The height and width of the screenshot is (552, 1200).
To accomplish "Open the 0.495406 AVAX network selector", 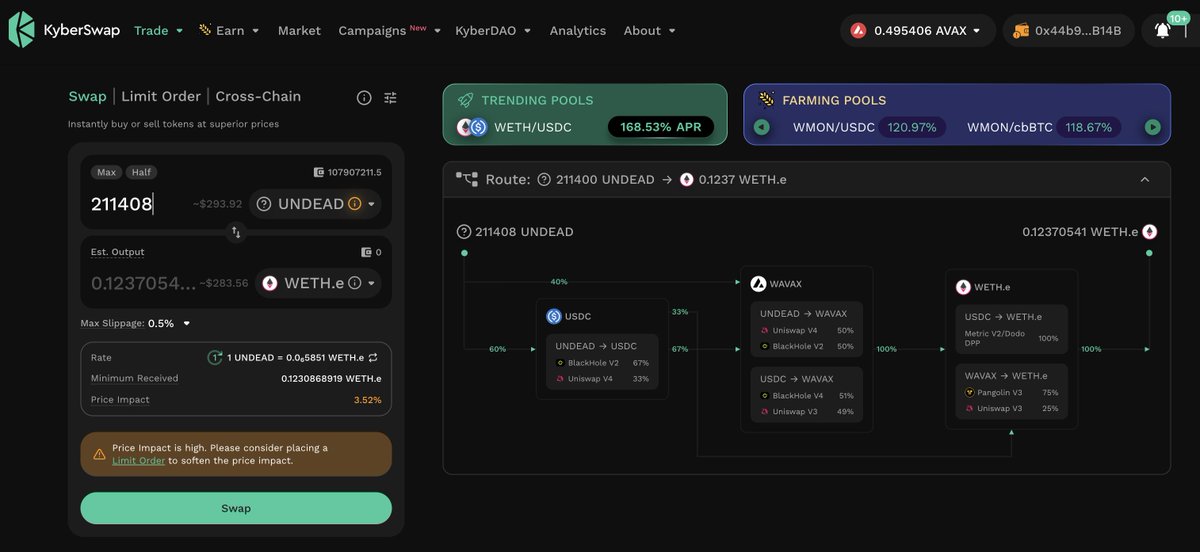I will pyautogui.click(x=917, y=30).
